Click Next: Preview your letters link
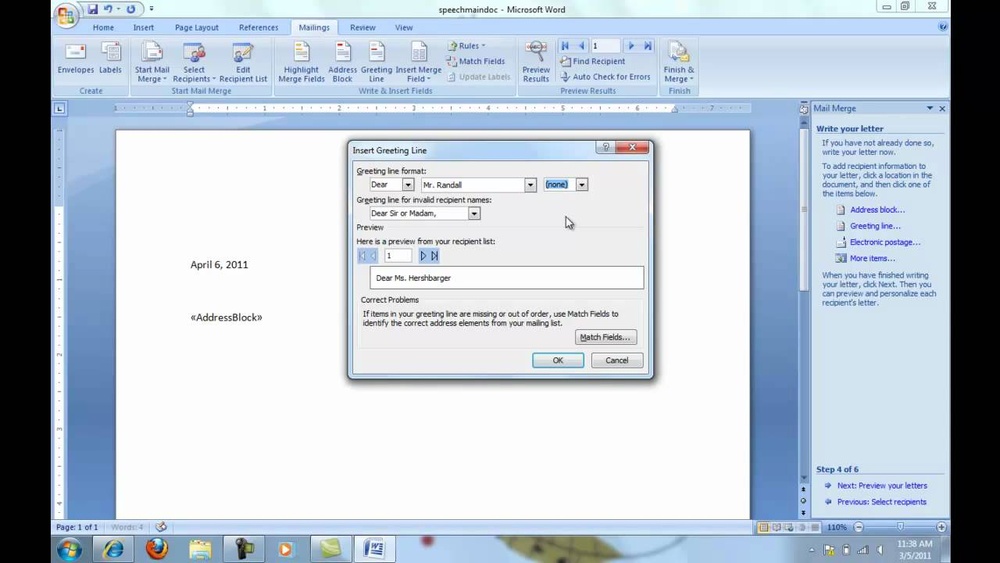Viewport: 1000px width, 563px height. click(x=881, y=486)
